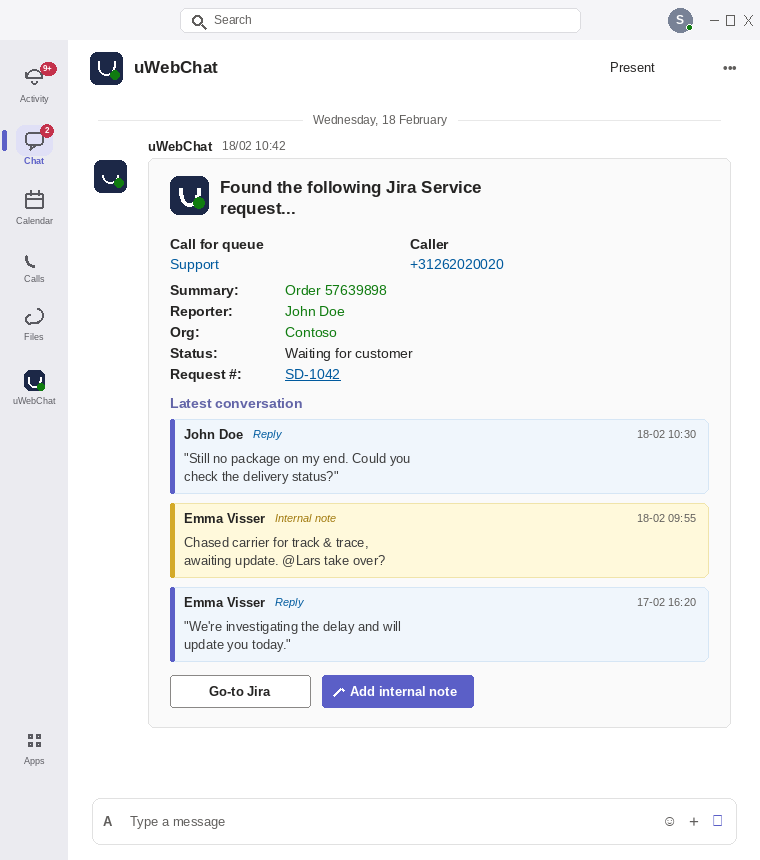Open the Activity feed in sidebar
760x860 pixels.
34,83
